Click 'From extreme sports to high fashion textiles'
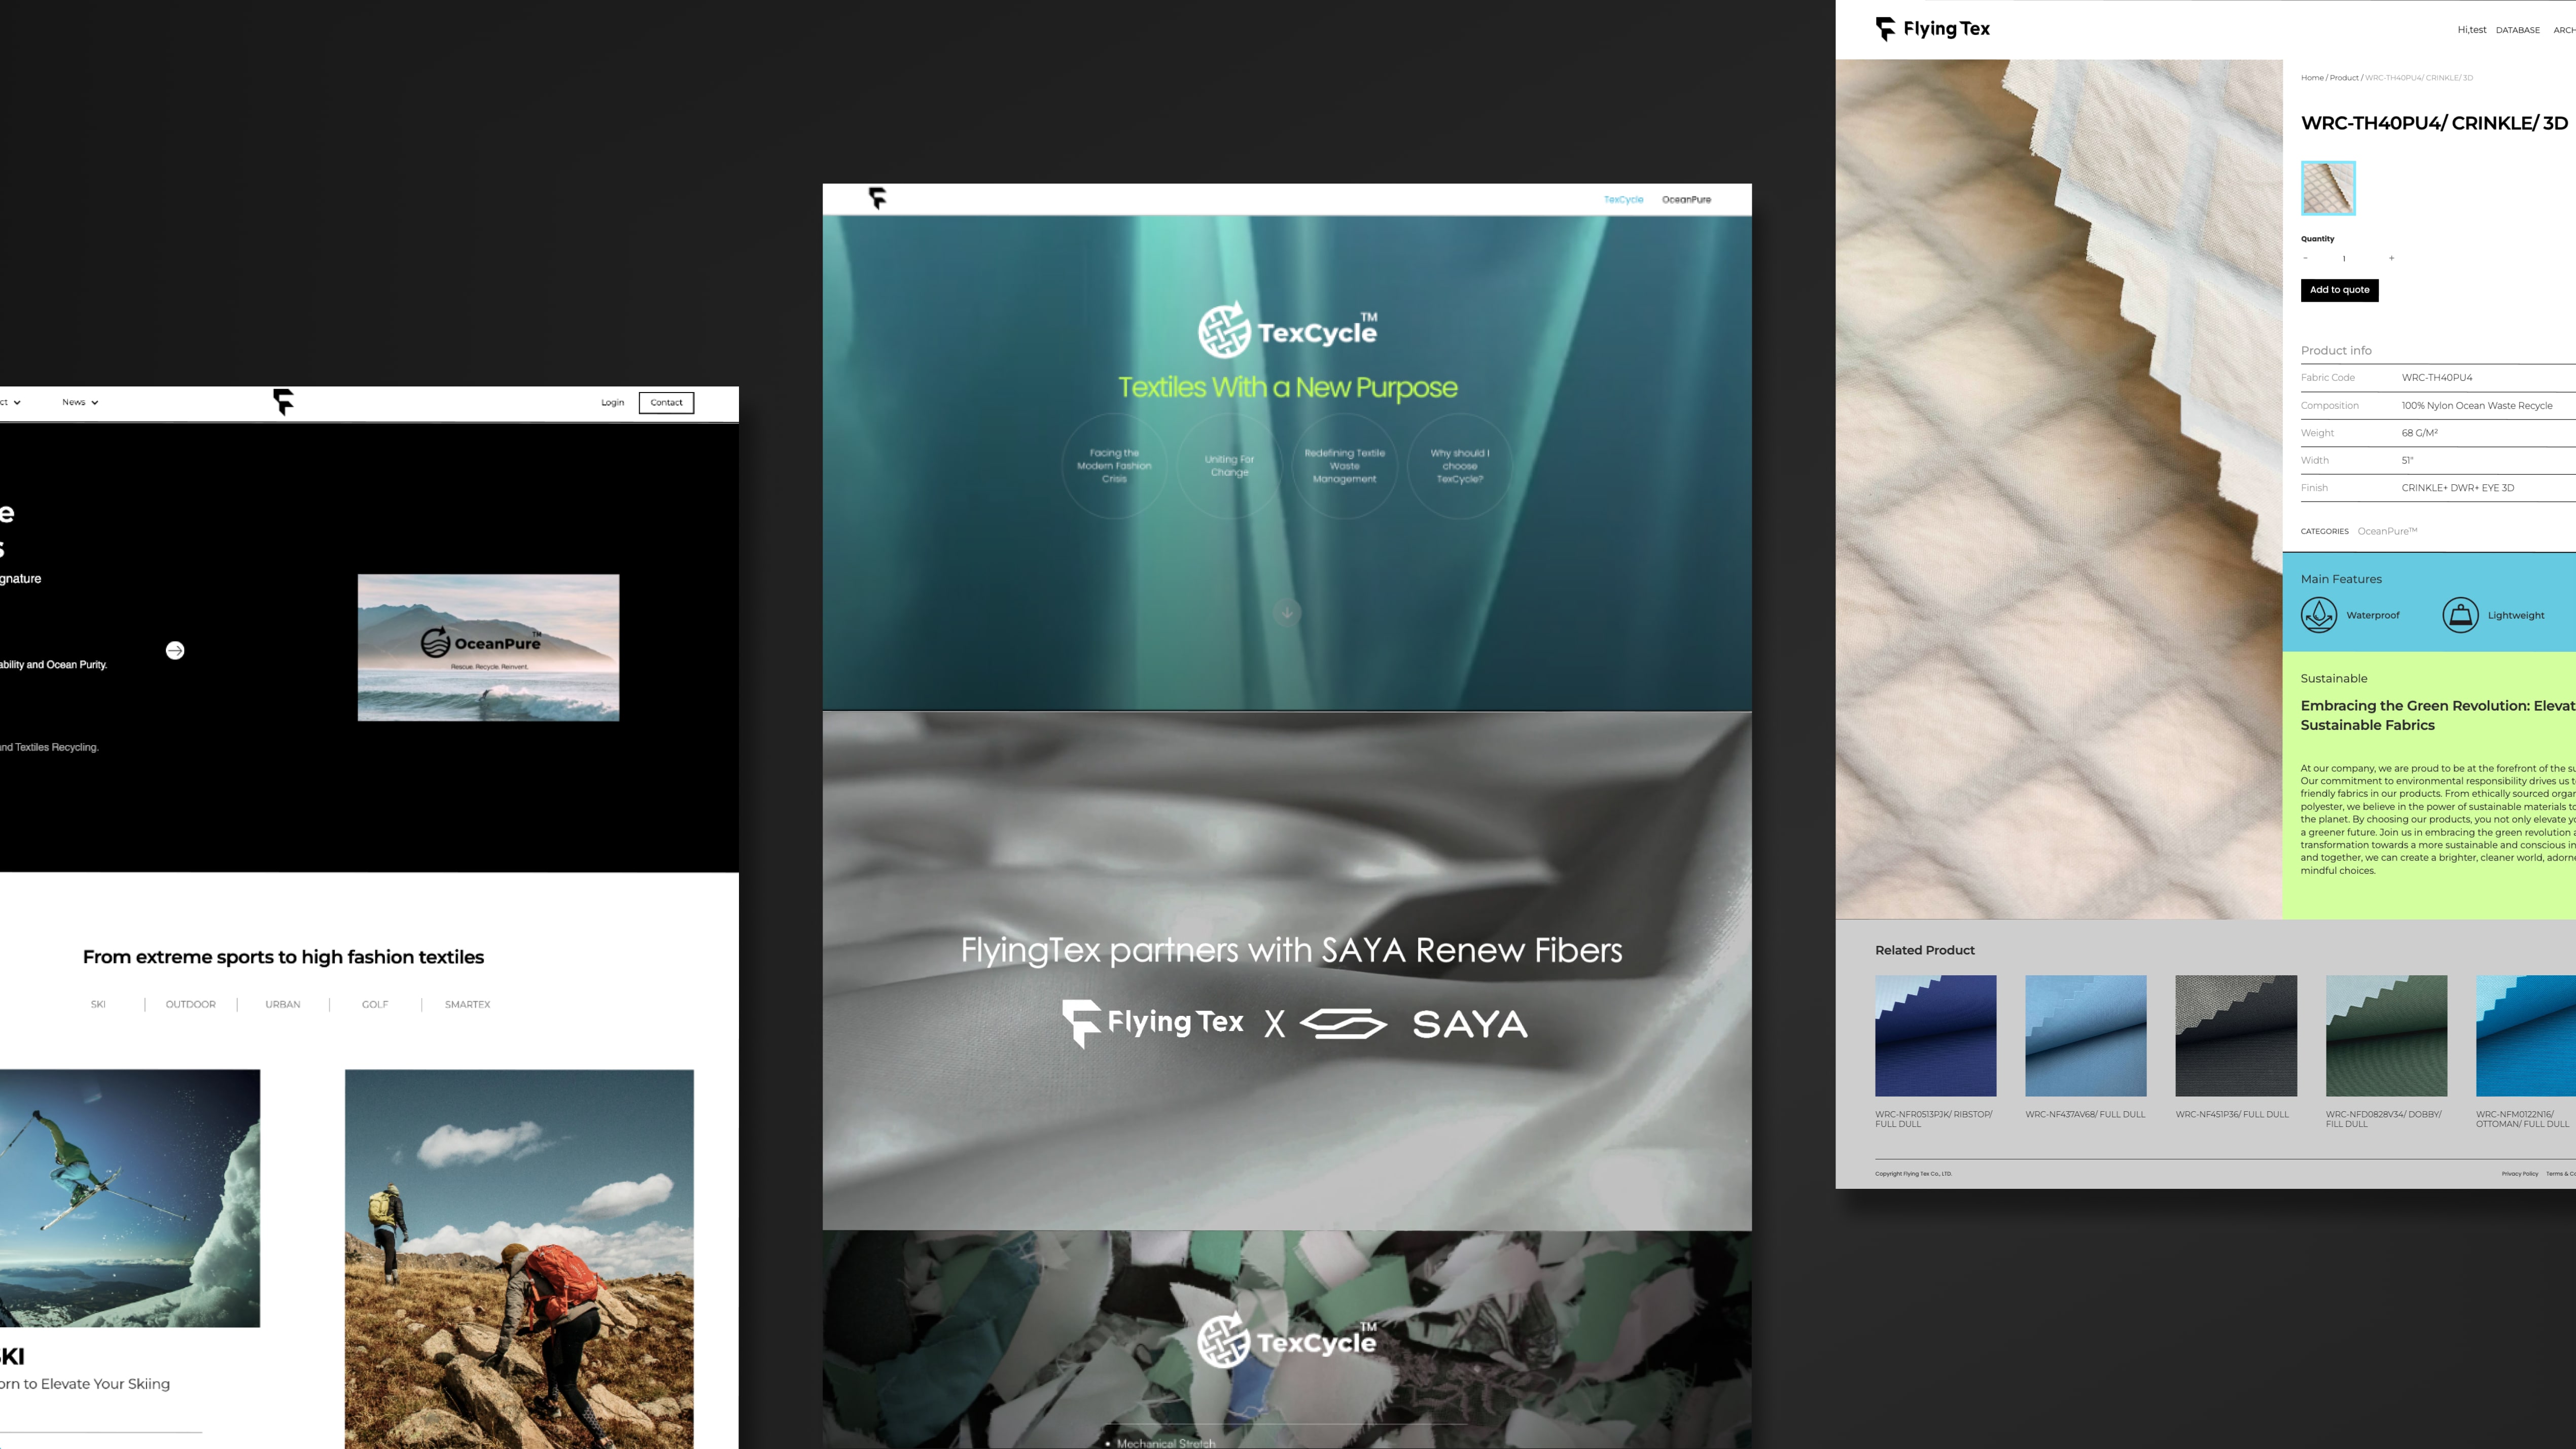This screenshot has width=2576, height=1449. [283, 957]
